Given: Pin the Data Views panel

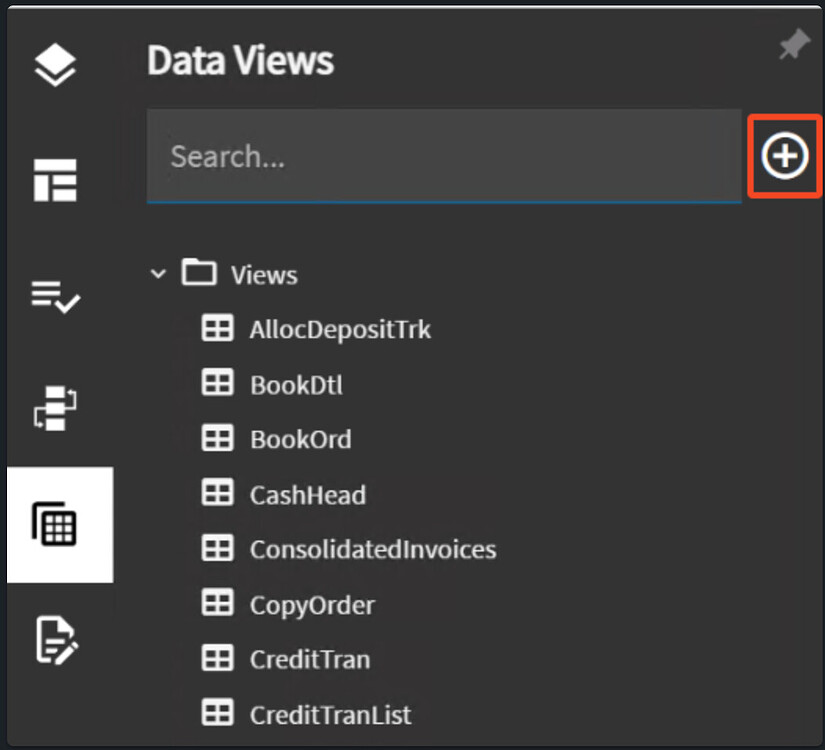Looking at the screenshot, I should 792,44.
